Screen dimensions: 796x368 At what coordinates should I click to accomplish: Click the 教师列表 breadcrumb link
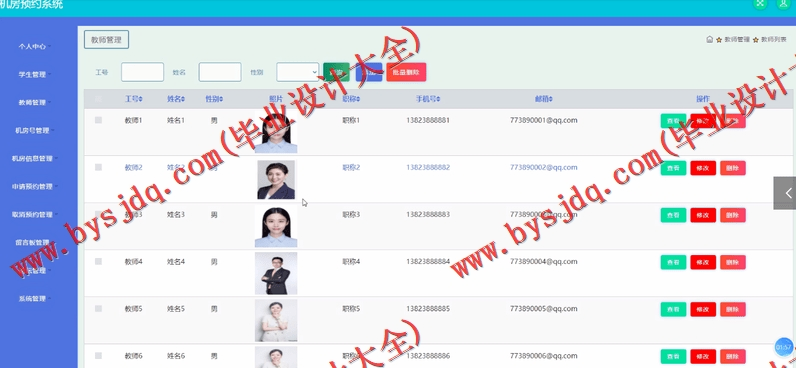[x=774, y=39]
